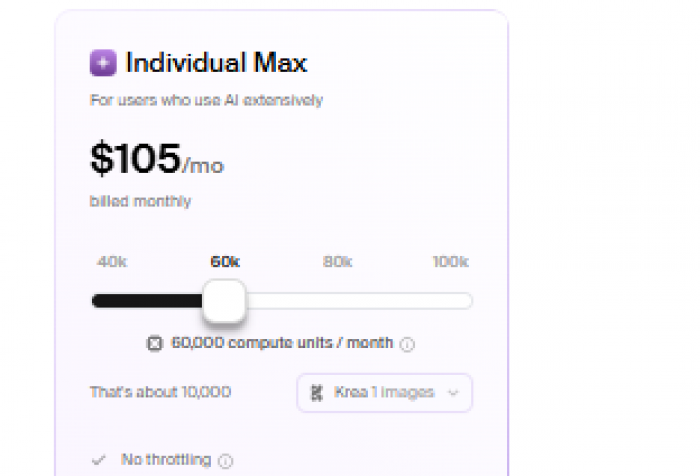
Task: Click the No throttling checkmark icon
Action: (99, 460)
